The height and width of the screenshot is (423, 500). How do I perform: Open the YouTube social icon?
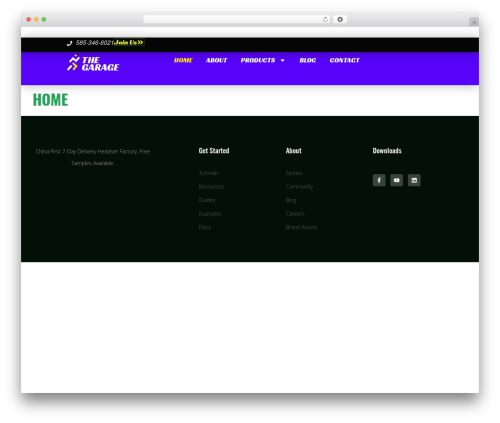396,180
